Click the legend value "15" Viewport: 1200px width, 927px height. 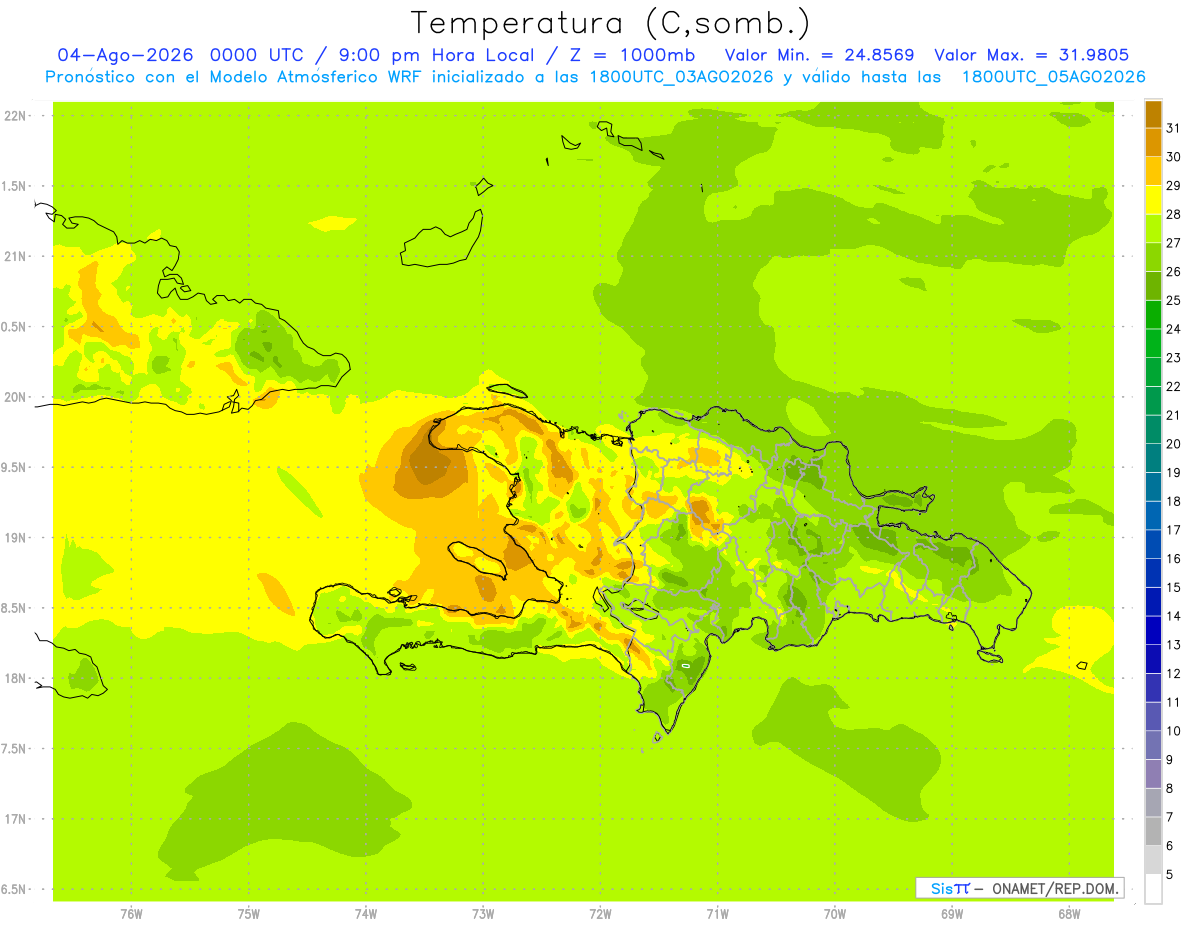(x=1174, y=587)
